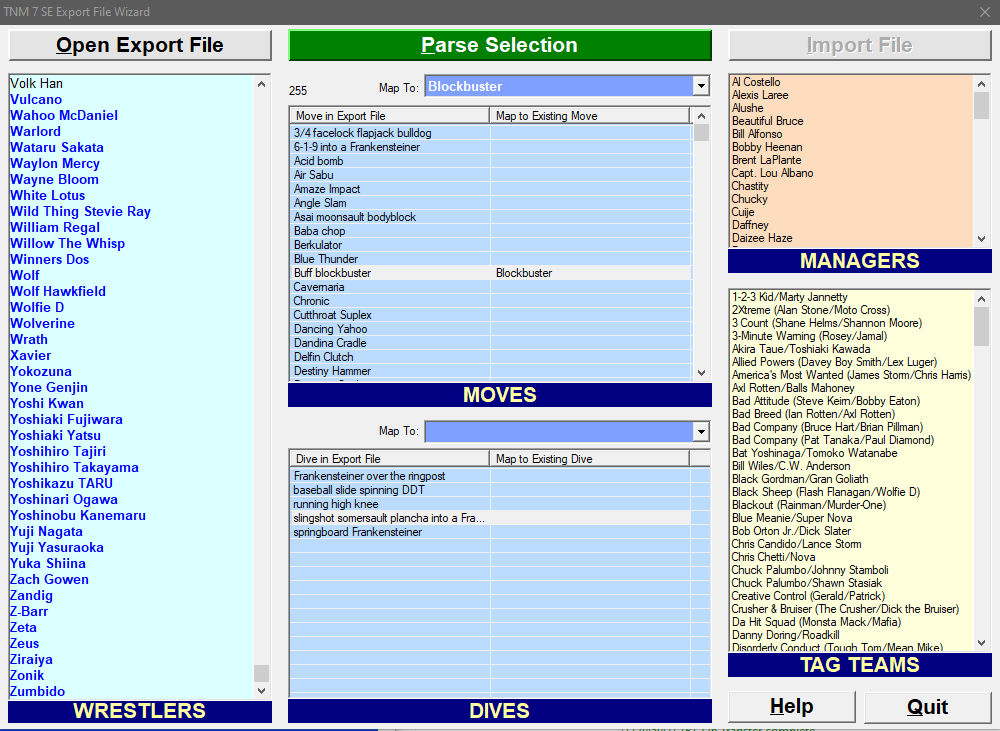1000x731 pixels.
Task: Select the Angle Slam move
Action: pos(320,203)
